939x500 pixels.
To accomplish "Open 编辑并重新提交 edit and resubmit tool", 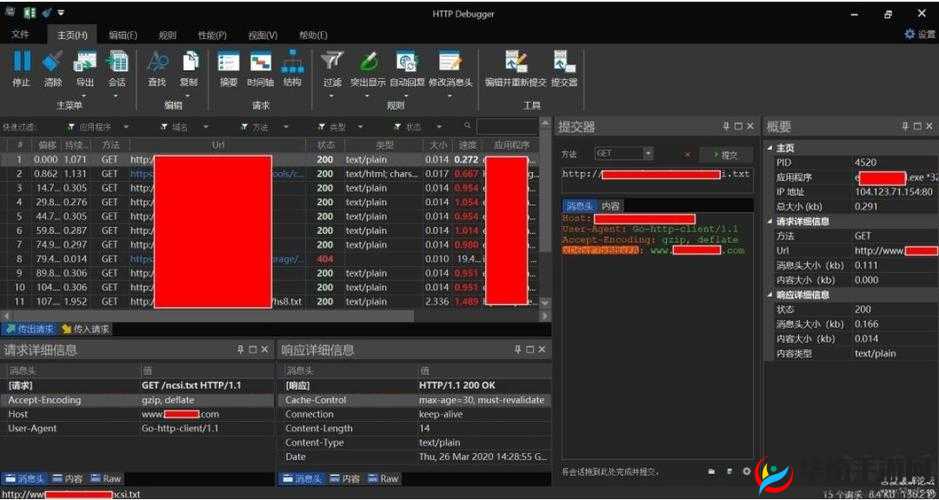I will (x=516, y=68).
